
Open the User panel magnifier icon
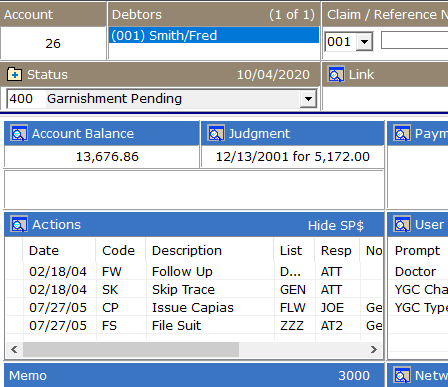[402, 224]
